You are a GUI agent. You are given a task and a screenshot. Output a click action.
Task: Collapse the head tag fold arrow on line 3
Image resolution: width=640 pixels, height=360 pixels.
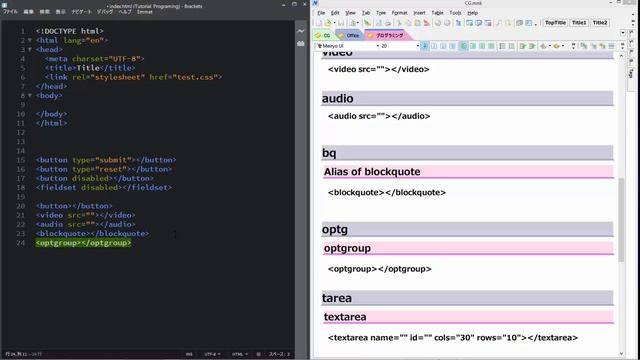coord(29,49)
